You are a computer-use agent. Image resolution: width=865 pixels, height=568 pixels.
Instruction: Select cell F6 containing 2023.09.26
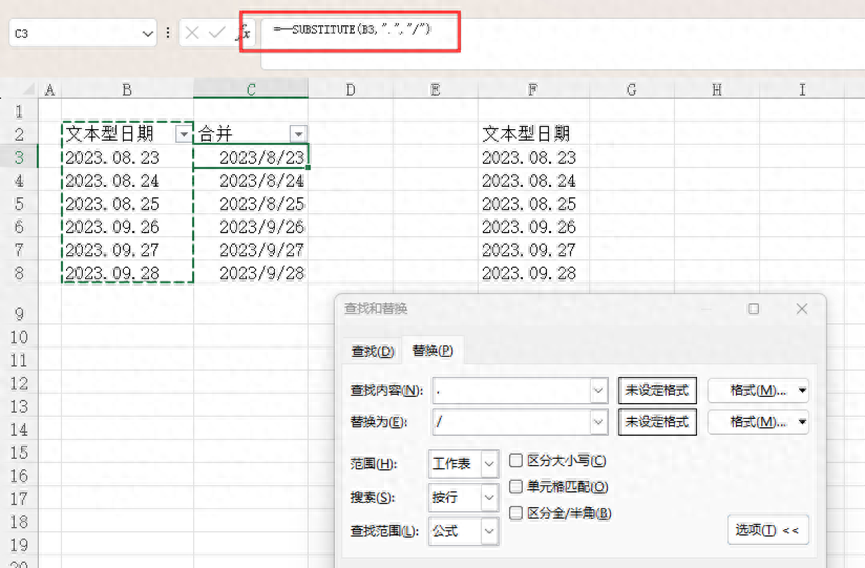(533, 227)
